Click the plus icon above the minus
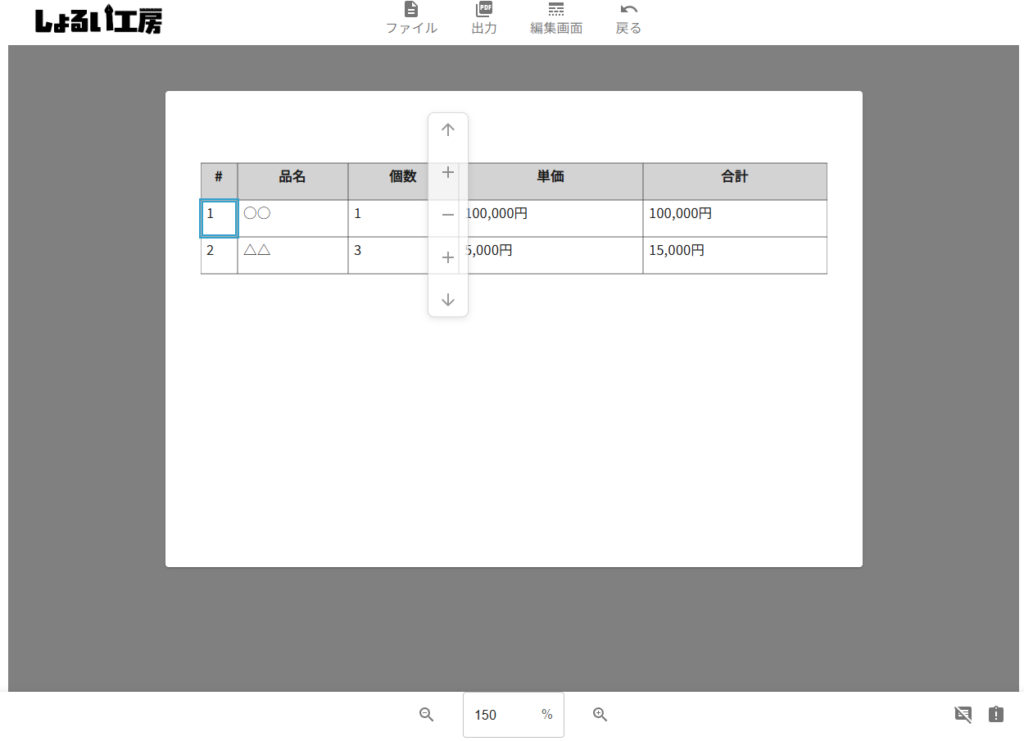 pos(448,172)
